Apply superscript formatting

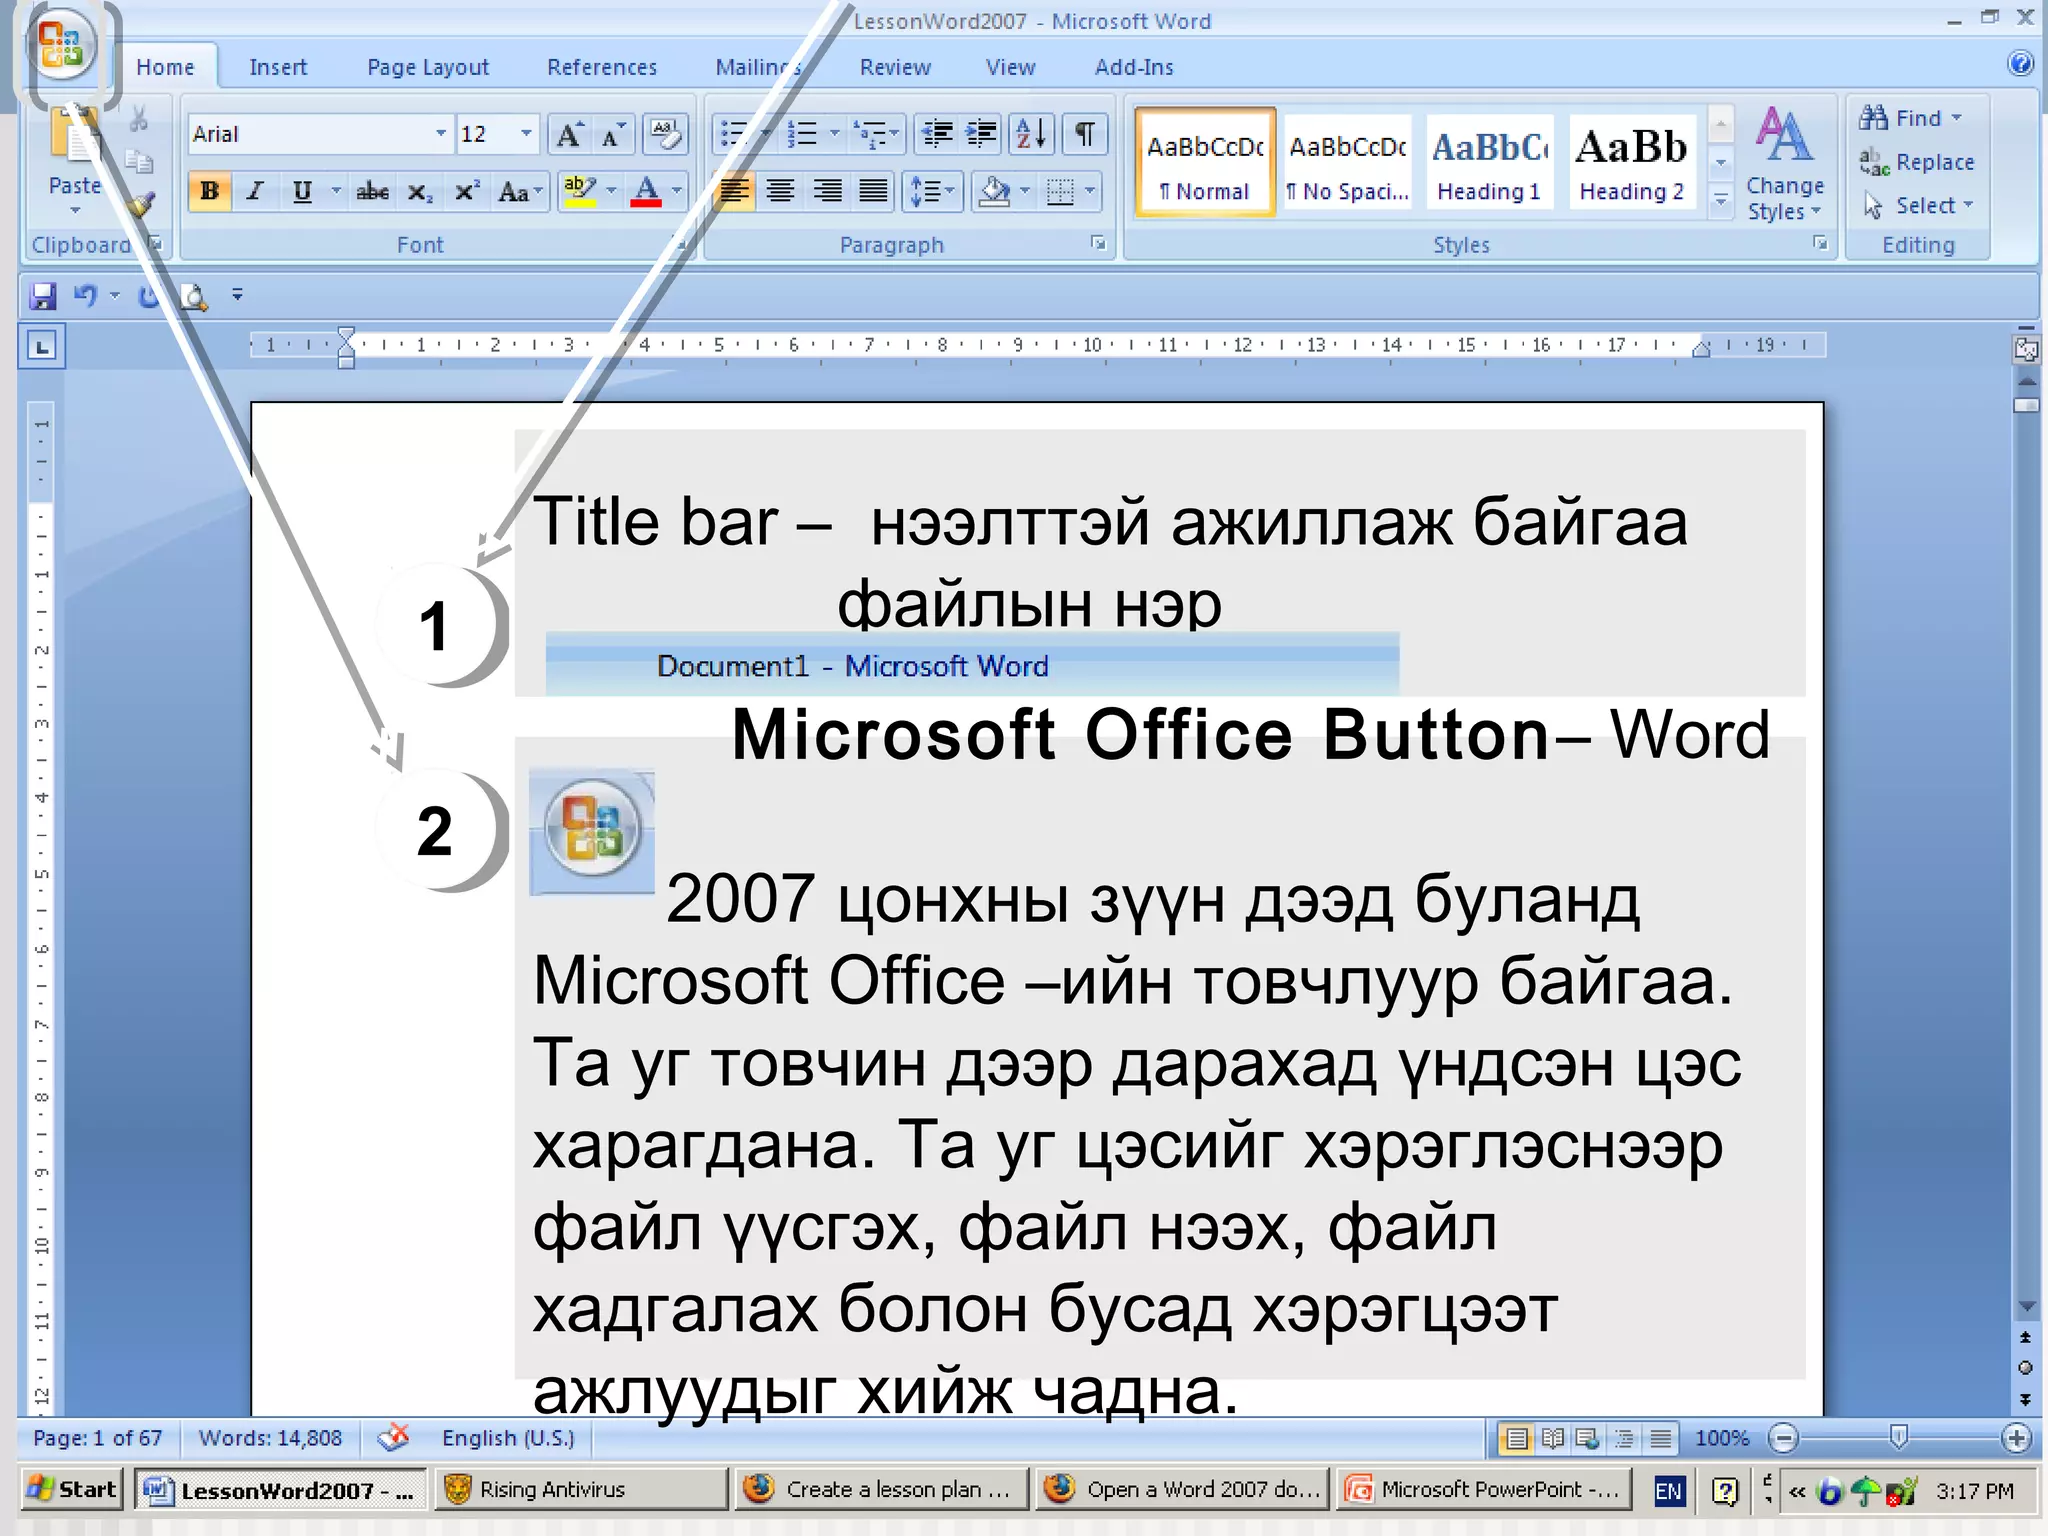click(465, 191)
